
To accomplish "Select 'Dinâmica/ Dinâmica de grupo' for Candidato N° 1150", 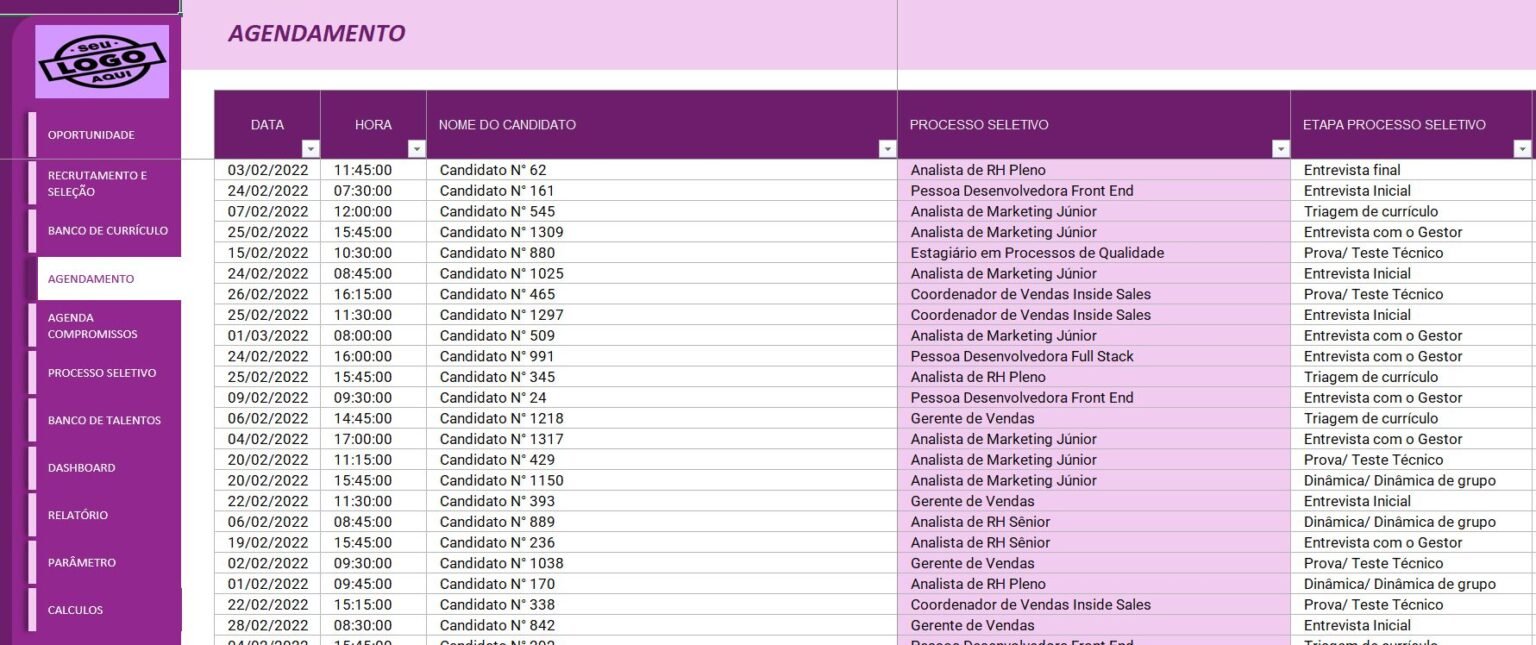I will [x=1411, y=480].
